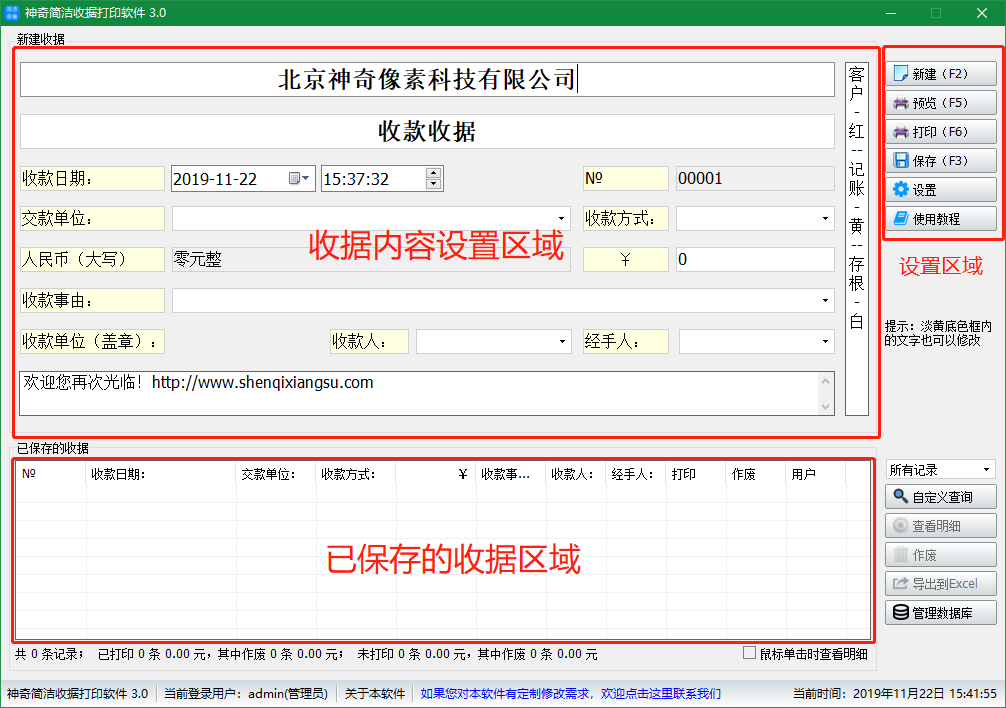This screenshot has width=1006, height=708.
Task: Click the company name title field
Action: (x=427, y=80)
